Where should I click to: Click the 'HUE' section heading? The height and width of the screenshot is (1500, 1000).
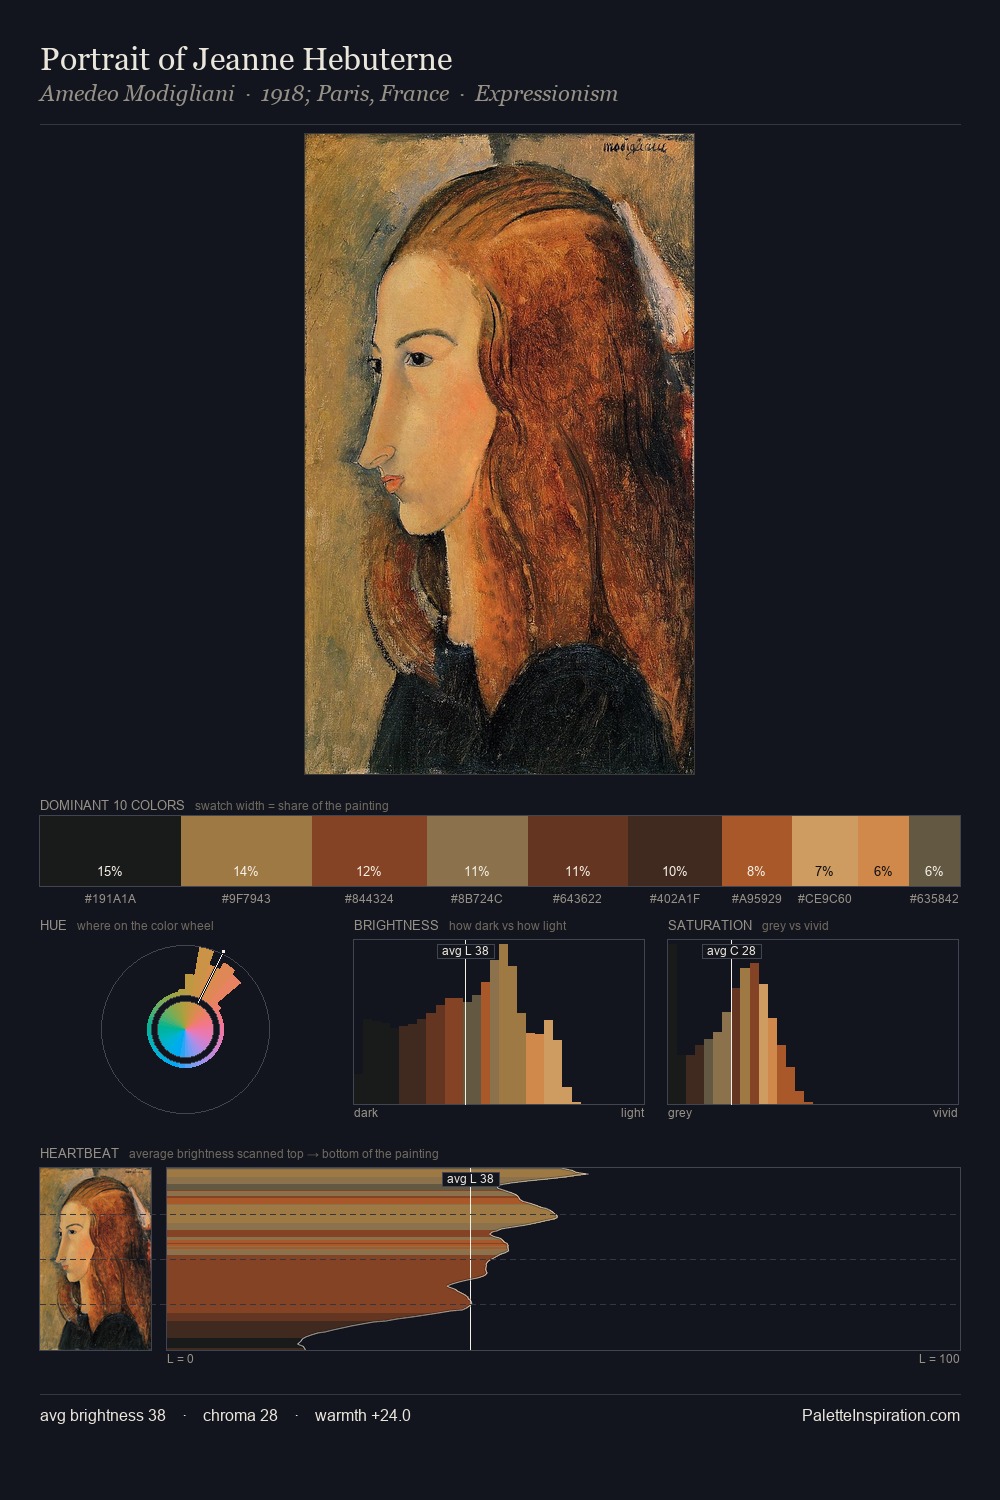point(53,925)
